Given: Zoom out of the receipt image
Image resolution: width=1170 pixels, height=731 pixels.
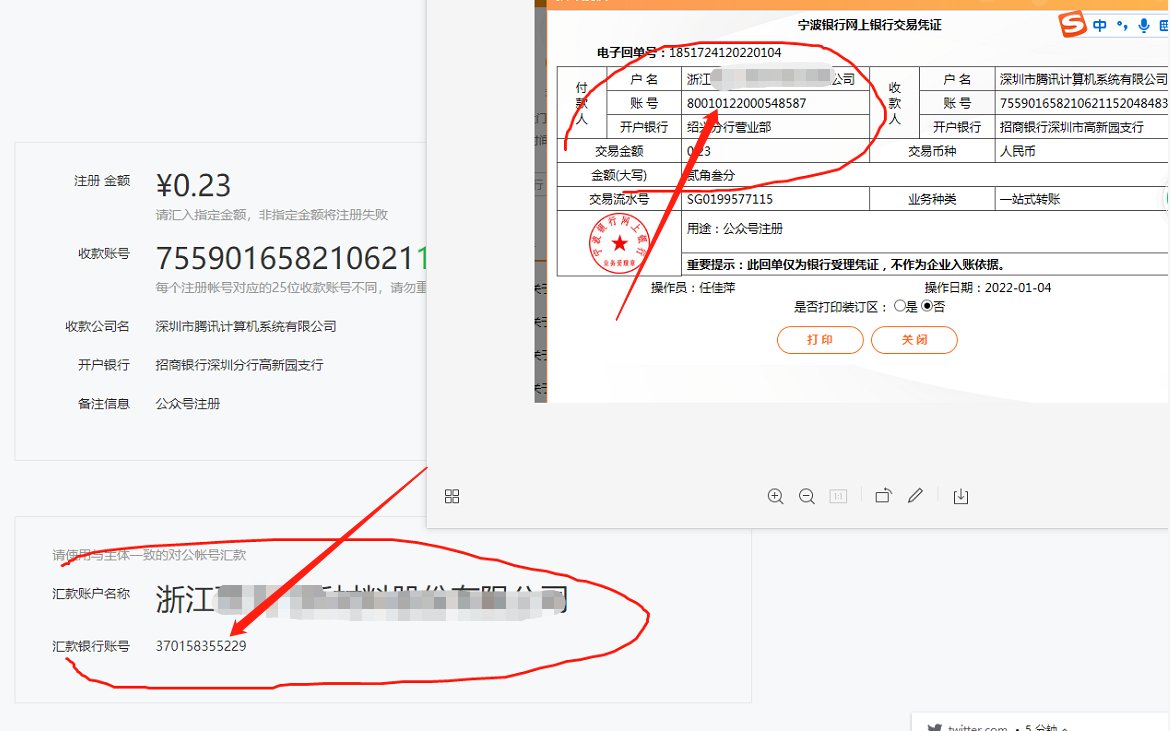Looking at the screenshot, I should [807, 496].
